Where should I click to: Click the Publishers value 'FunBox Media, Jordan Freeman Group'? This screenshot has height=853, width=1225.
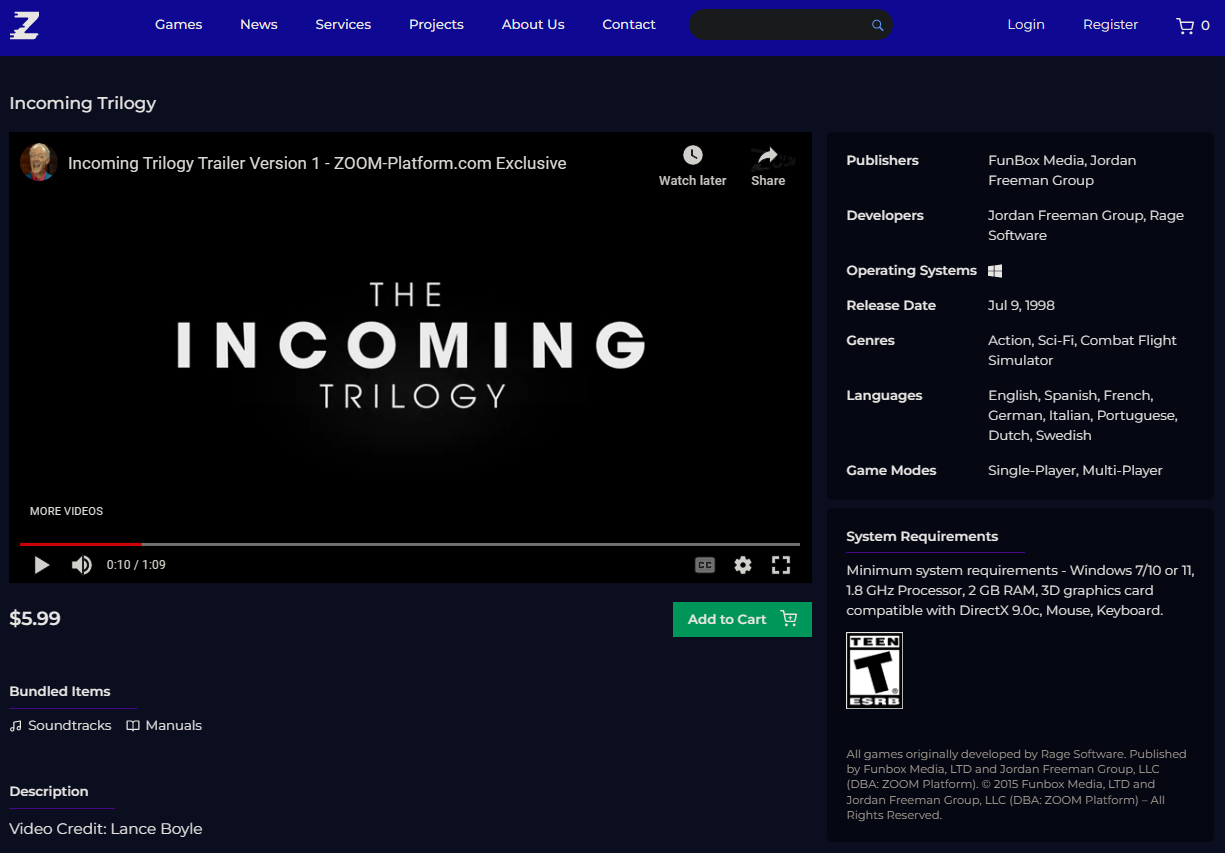click(1062, 170)
